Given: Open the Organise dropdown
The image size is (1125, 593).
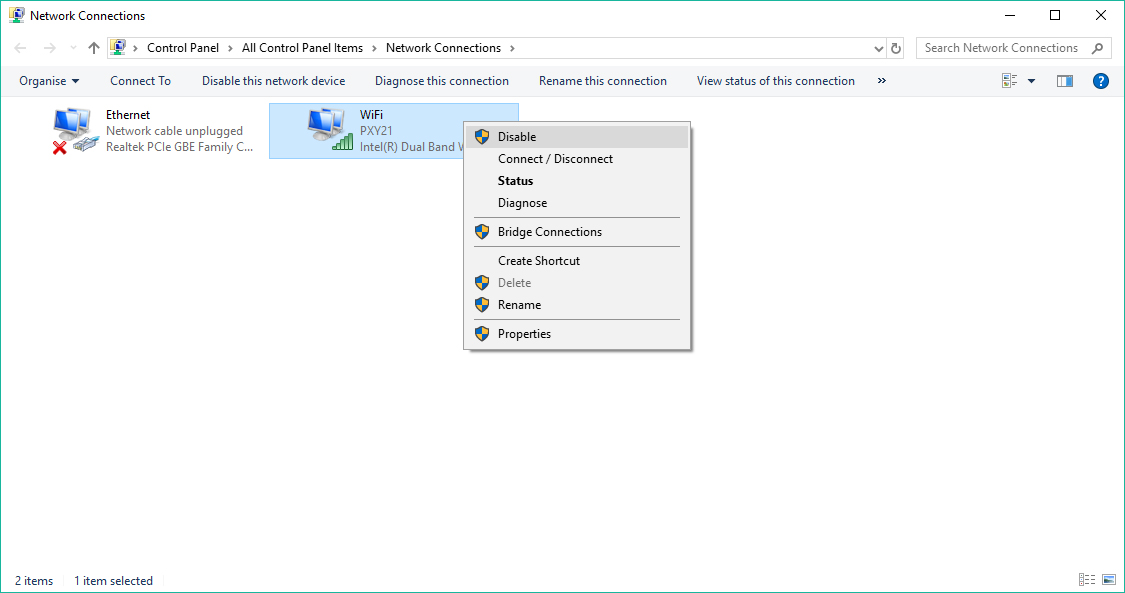Looking at the screenshot, I should click(49, 80).
